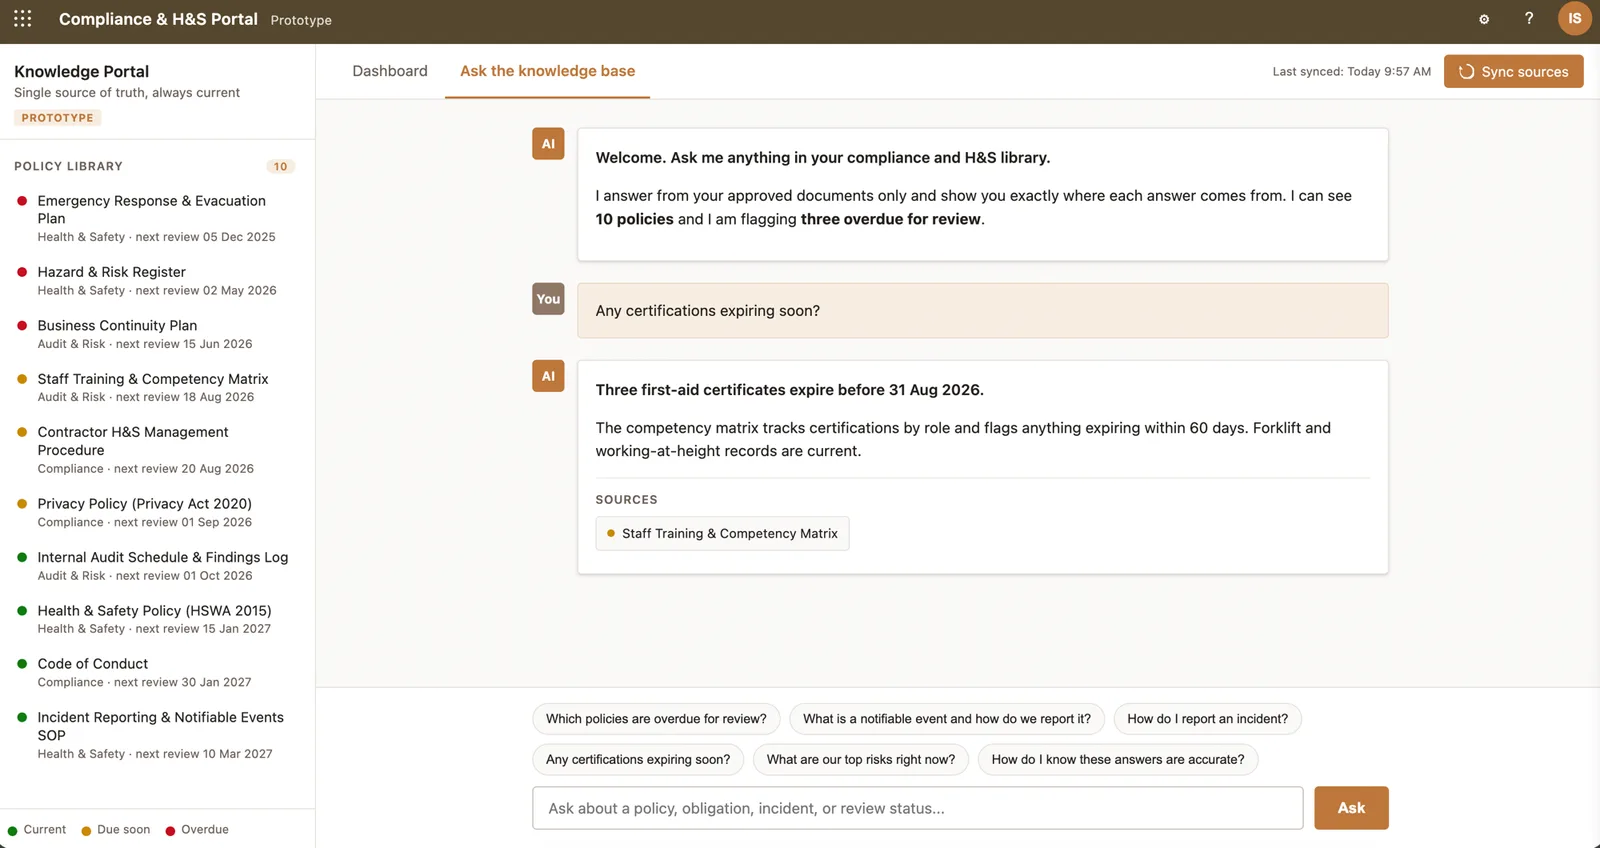Open Business Continuity Plan in the library
This screenshot has width=1600, height=848.
[x=157, y=334]
